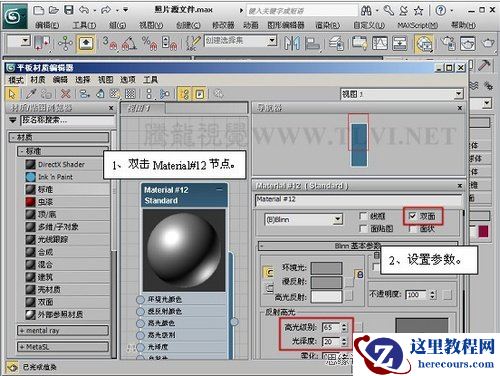This screenshot has width=500, height=376.
Task: Click the opacity 不透明度 map button
Action: pyautogui.click(x=447, y=295)
